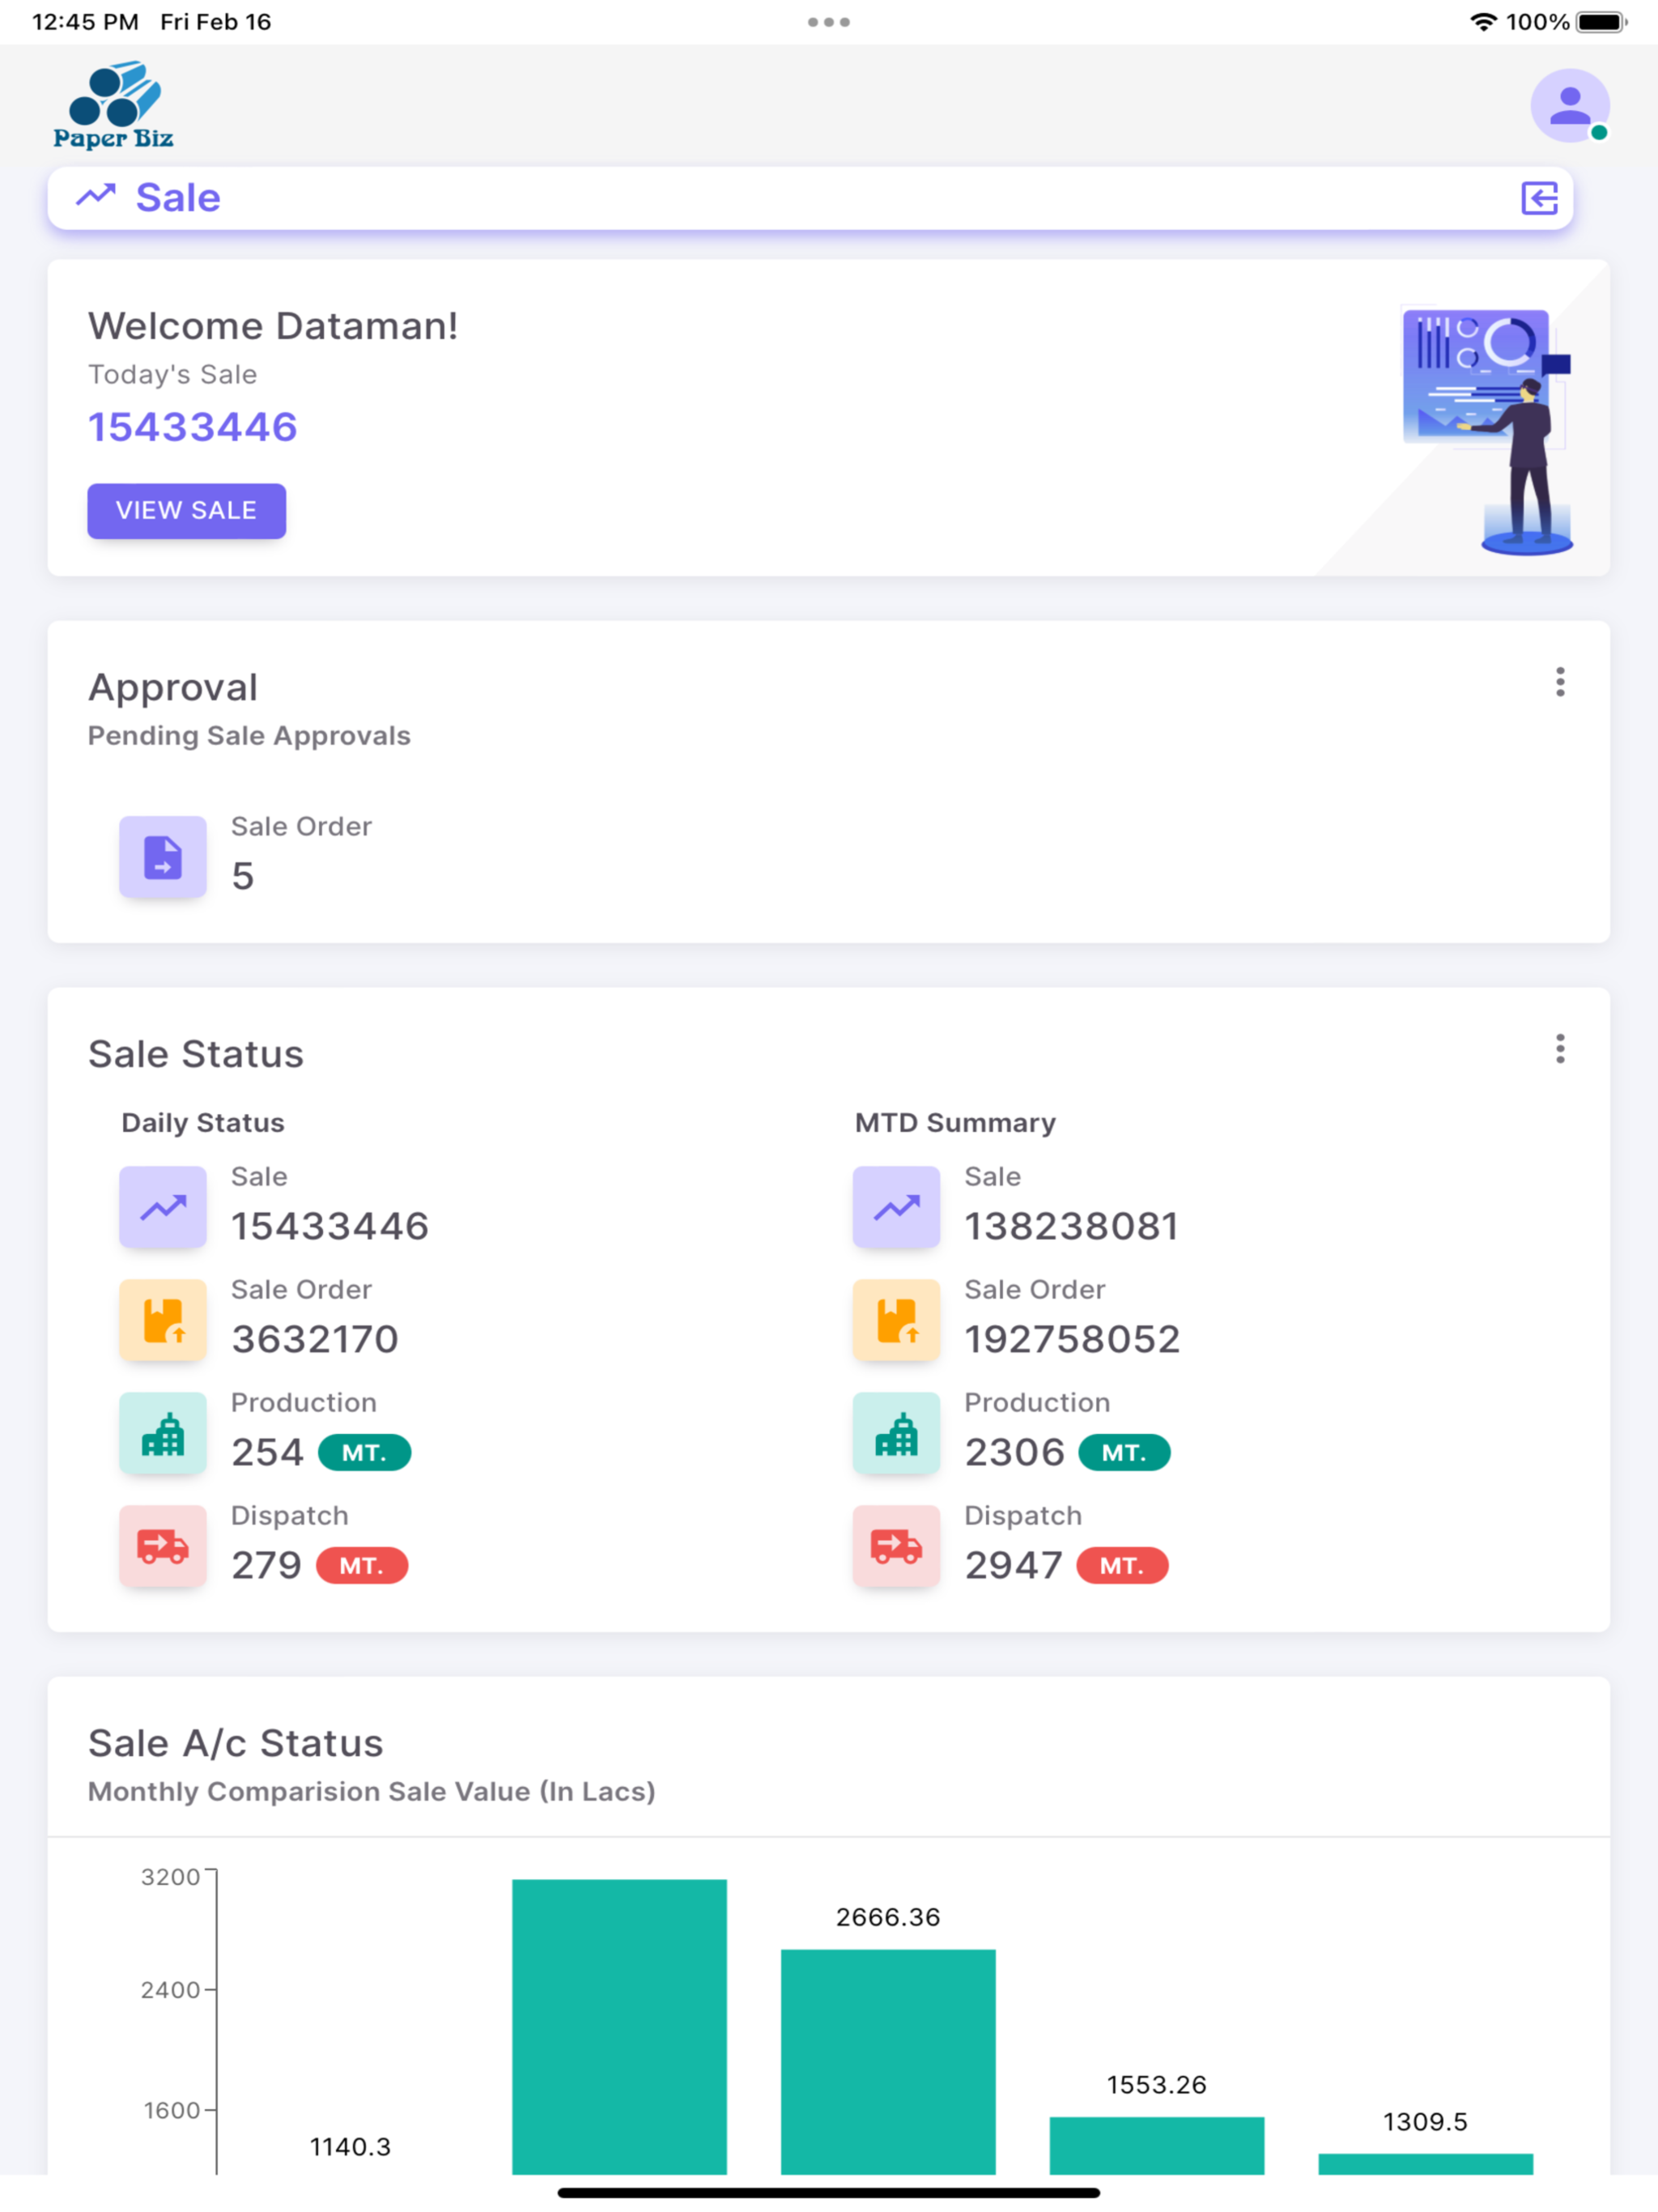The image size is (1658, 2212).
Task: Tap the Wi-Fi status icon
Action: (1483, 22)
